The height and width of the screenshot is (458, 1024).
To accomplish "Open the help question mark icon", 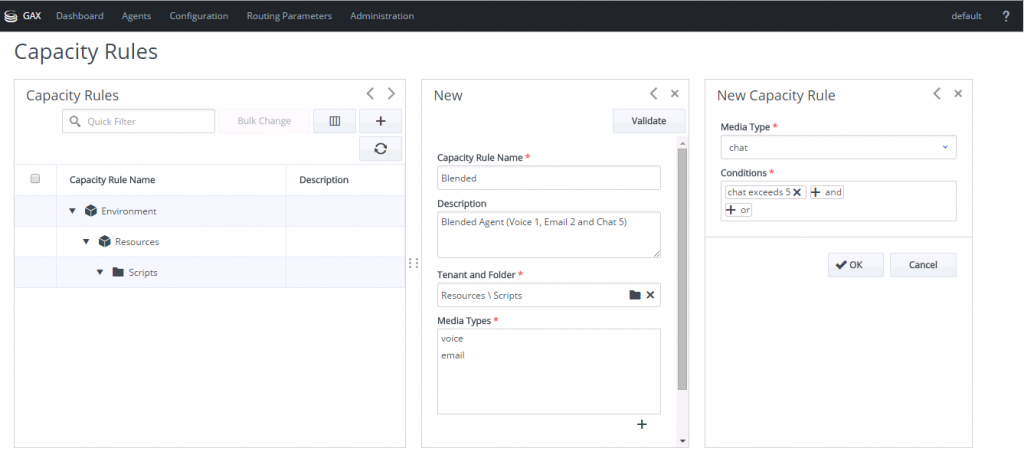I will click(x=1006, y=16).
